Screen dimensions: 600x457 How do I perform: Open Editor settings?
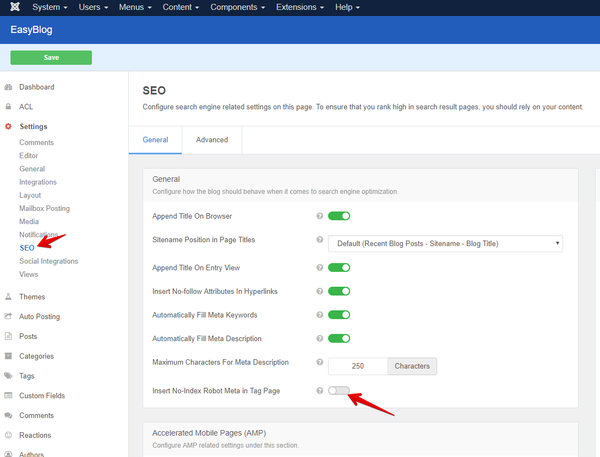tap(29, 156)
